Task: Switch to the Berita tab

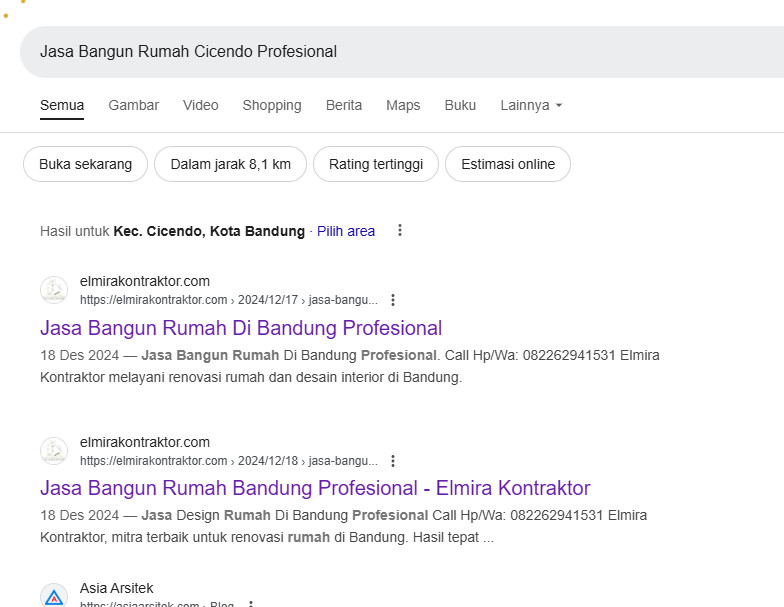Action: click(x=344, y=106)
